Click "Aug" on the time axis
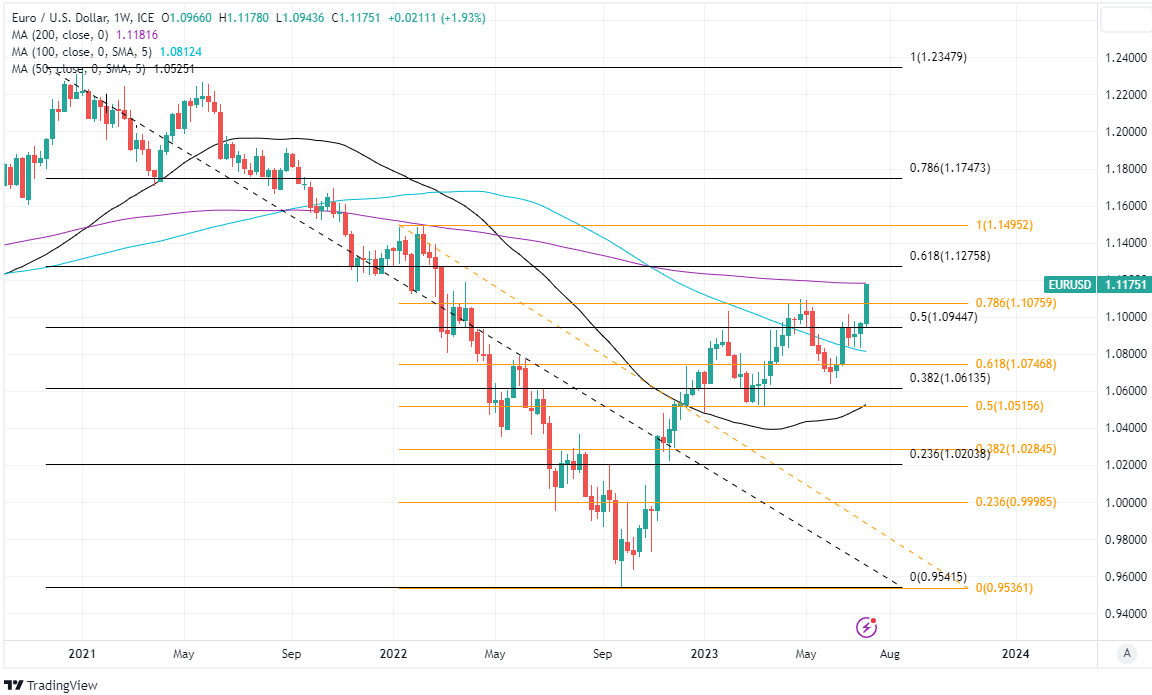The image size is (1152, 695). tap(889, 654)
